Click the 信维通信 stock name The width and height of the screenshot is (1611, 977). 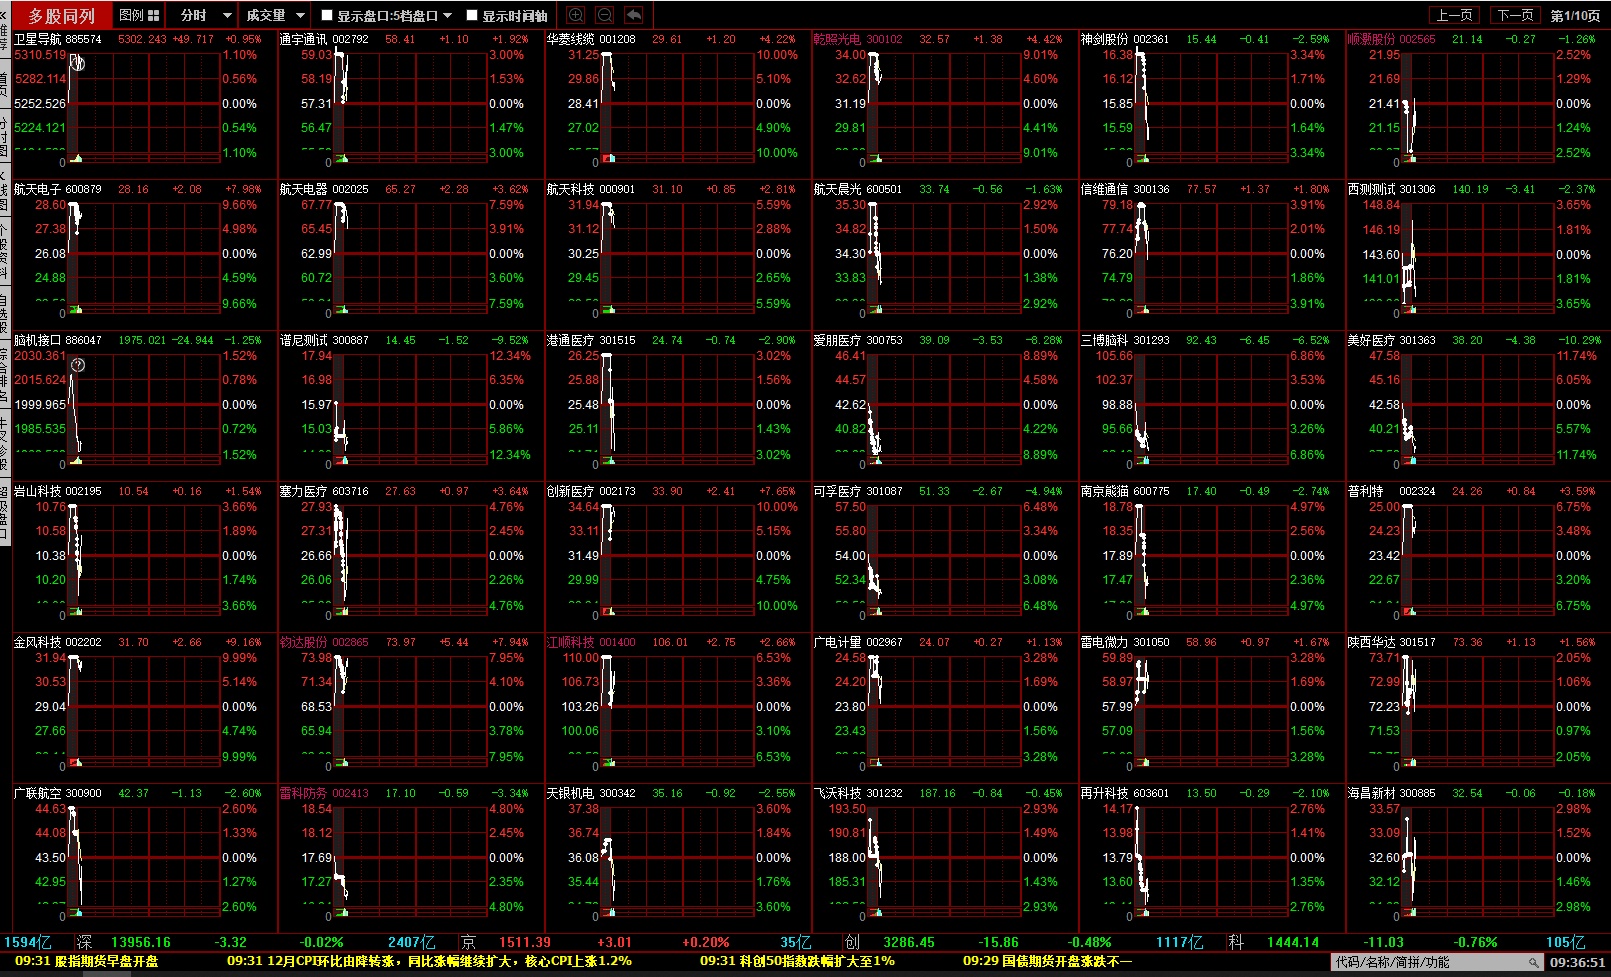[1105, 189]
